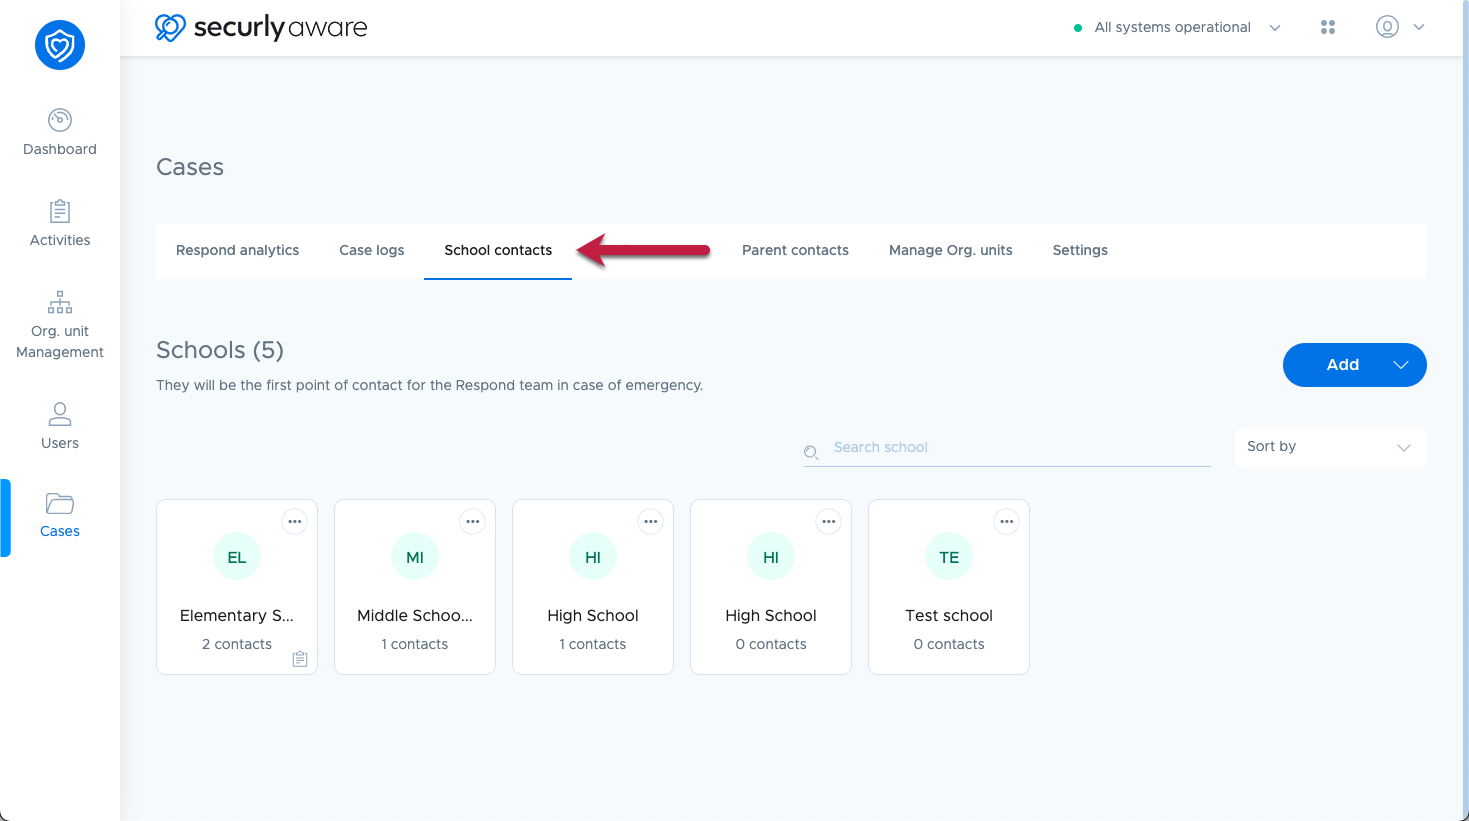Open the Cases folder icon
The height and width of the screenshot is (821, 1469).
coord(60,503)
